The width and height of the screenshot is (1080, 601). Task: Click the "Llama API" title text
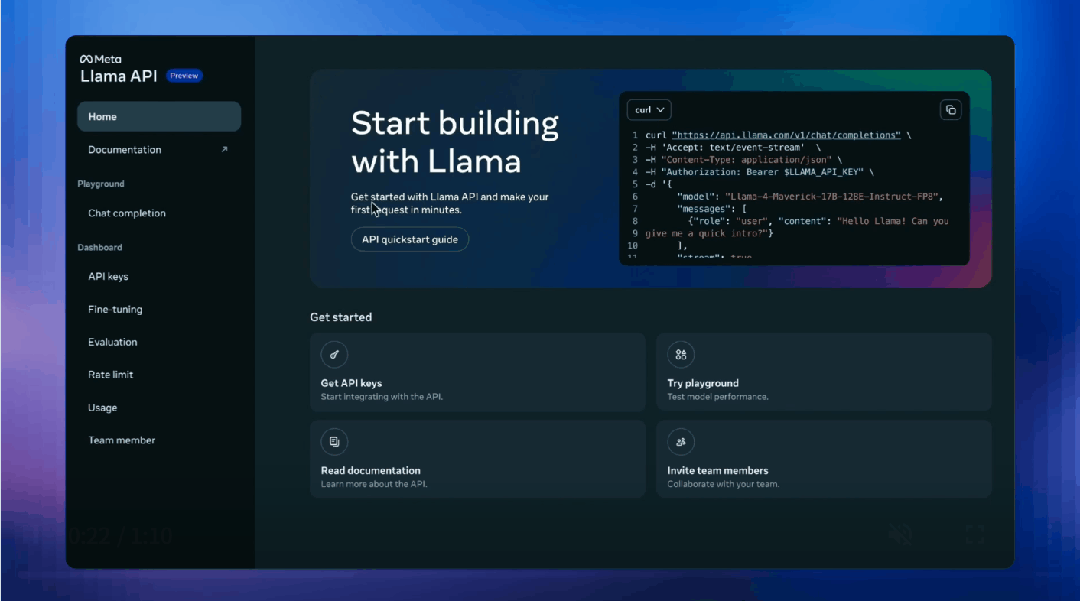[118, 76]
